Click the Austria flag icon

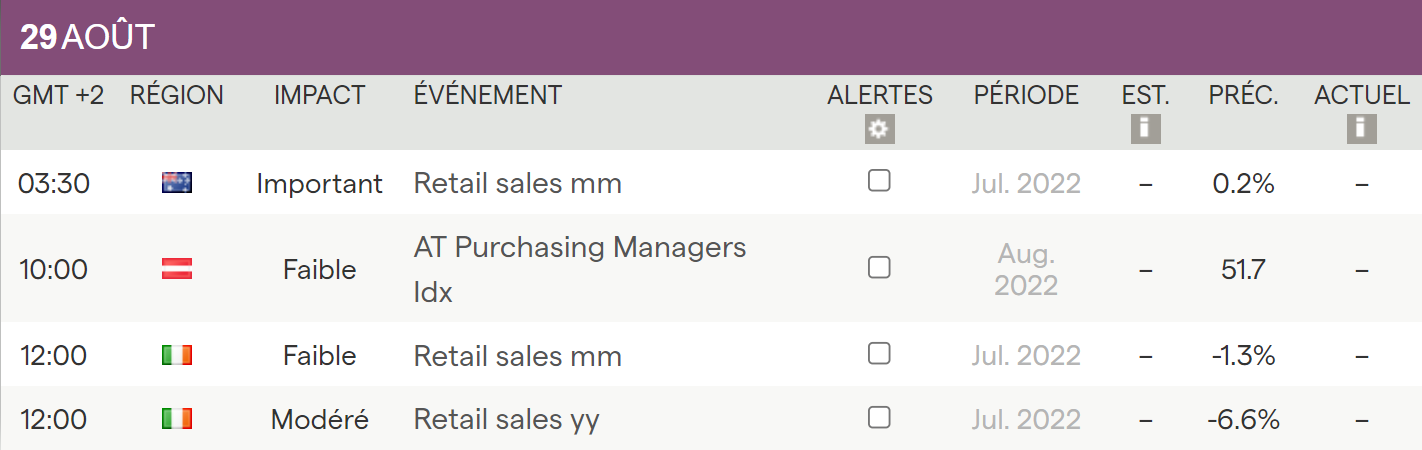177,269
